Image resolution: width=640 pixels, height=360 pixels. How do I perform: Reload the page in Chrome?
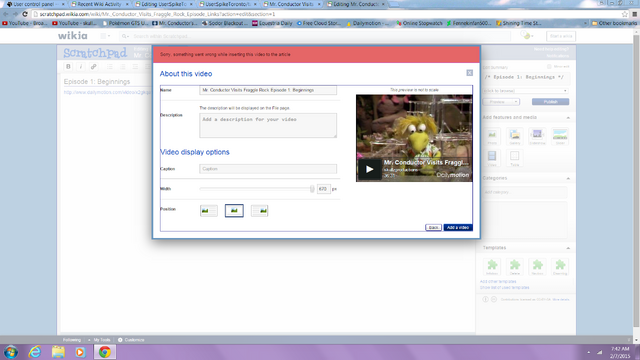25,14
